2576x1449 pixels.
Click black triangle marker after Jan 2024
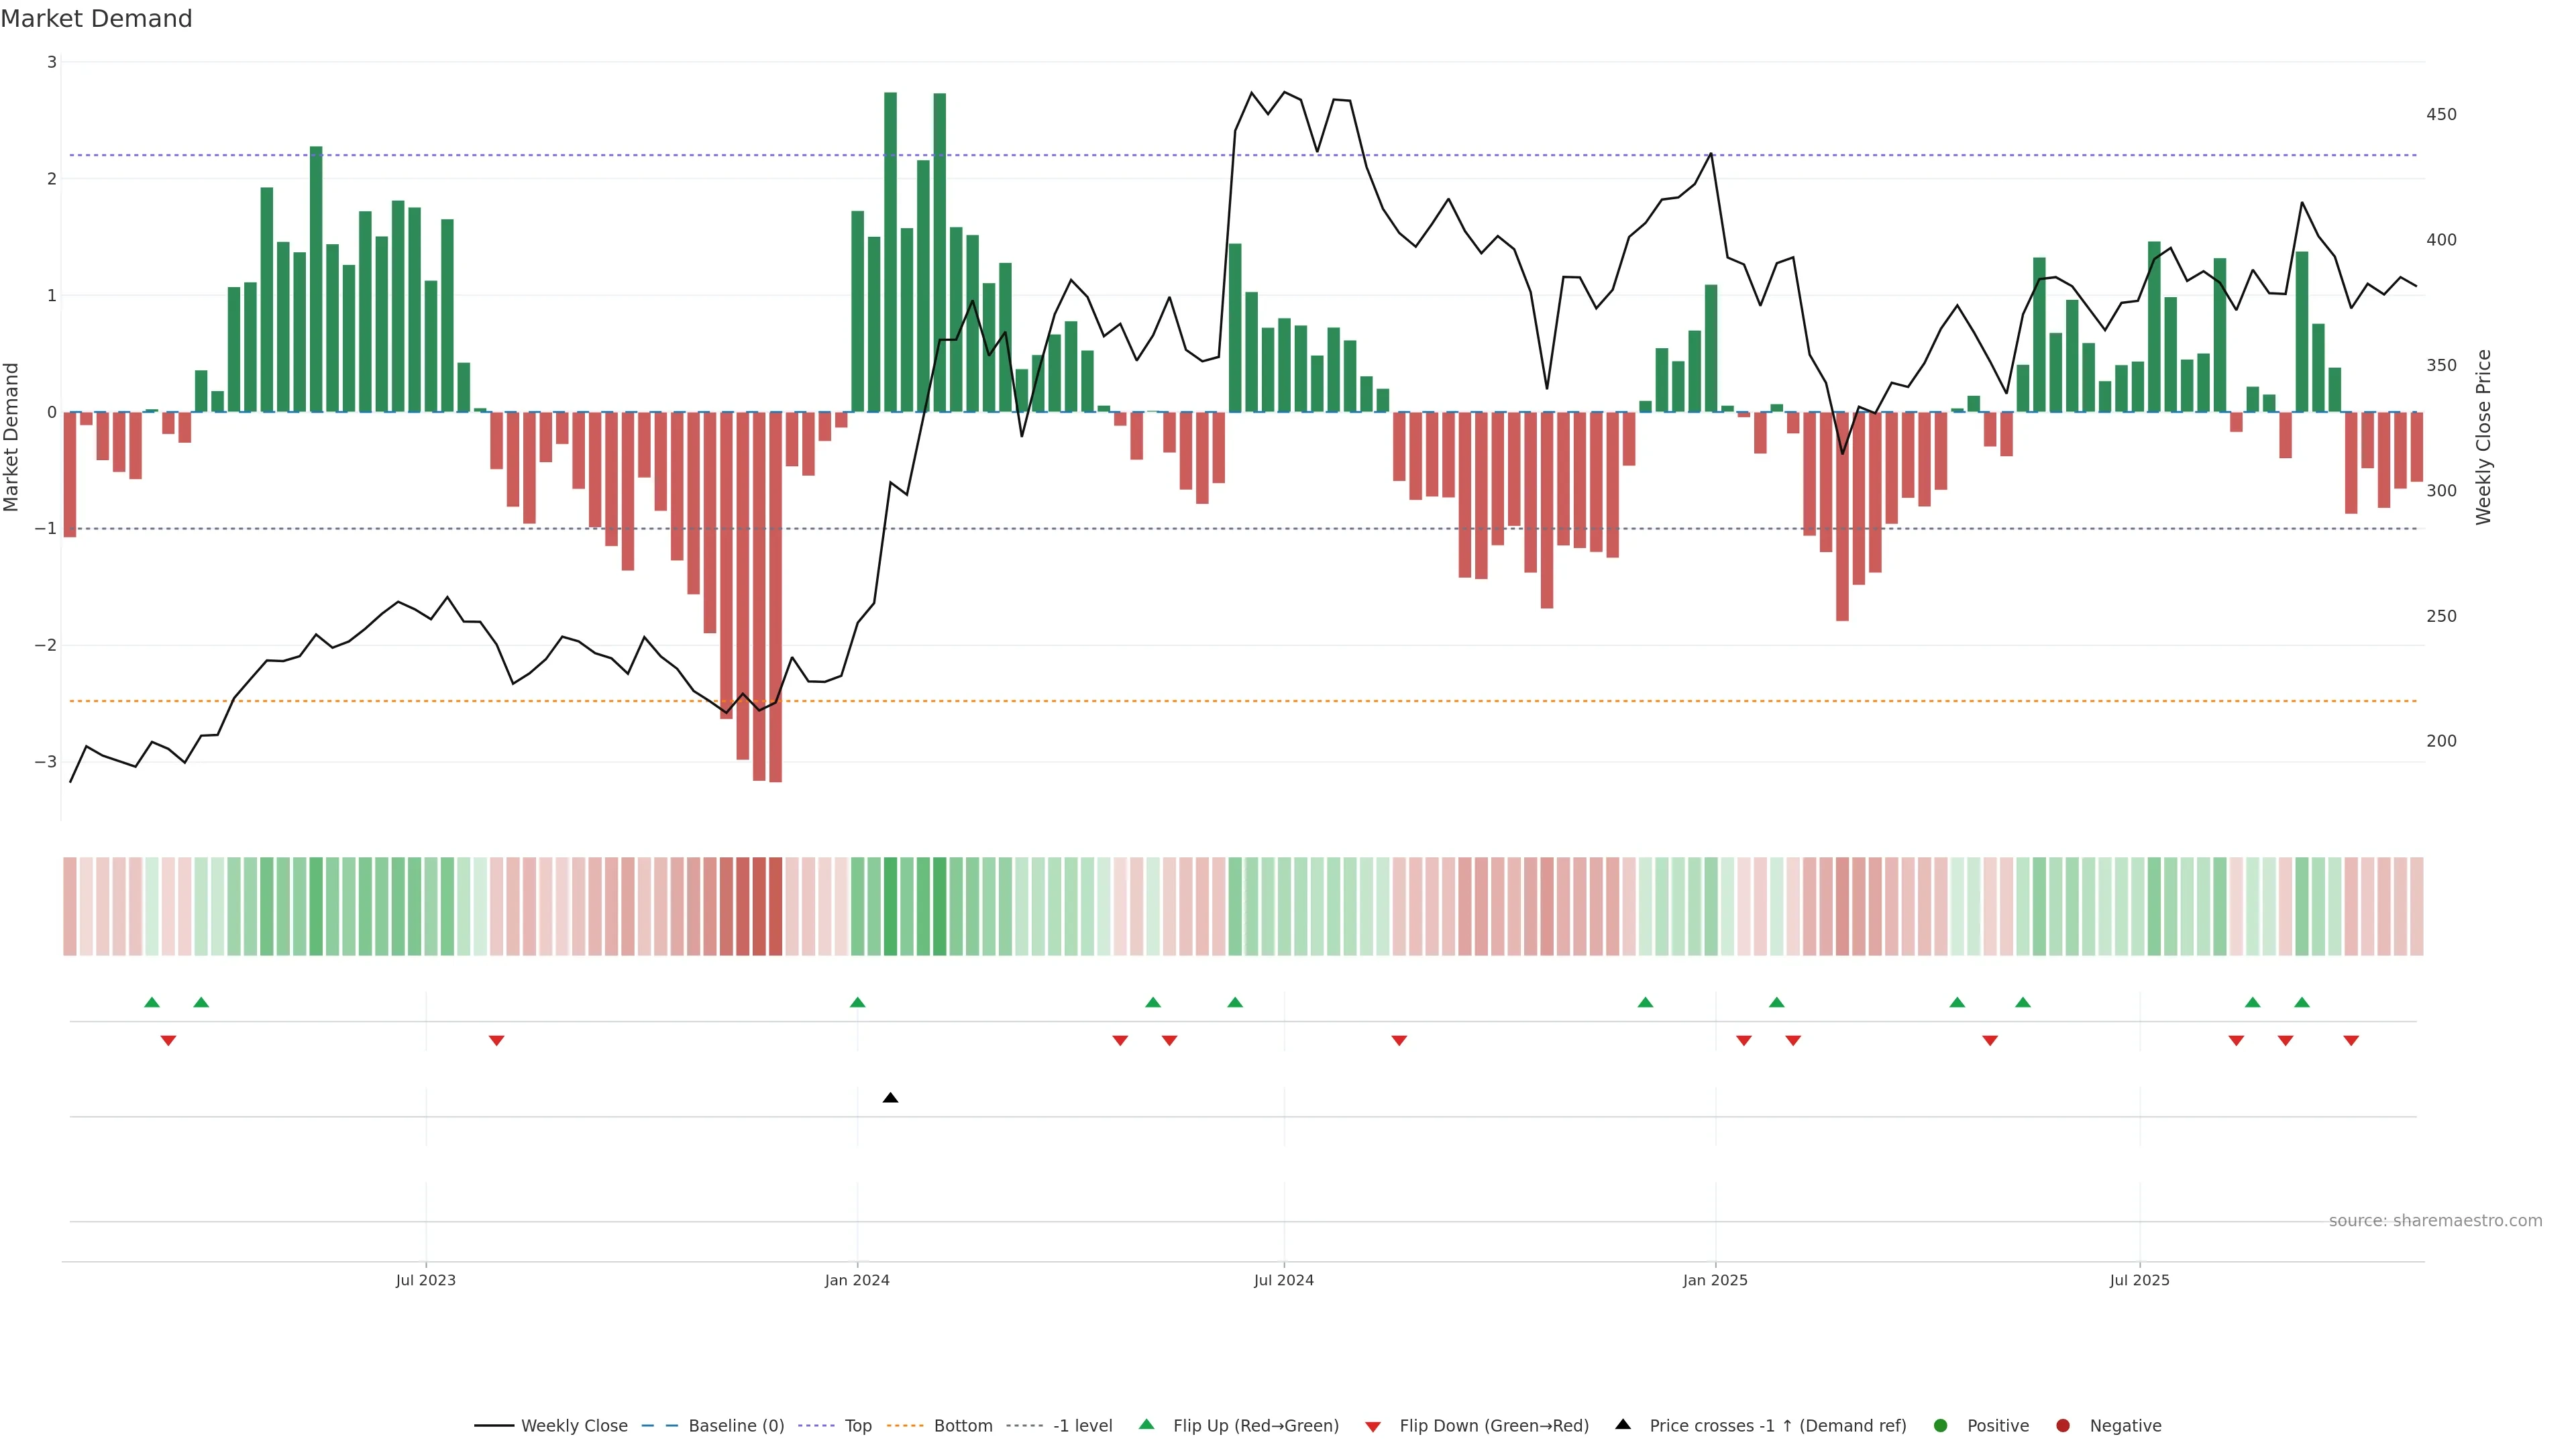click(x=890, y=1098)
